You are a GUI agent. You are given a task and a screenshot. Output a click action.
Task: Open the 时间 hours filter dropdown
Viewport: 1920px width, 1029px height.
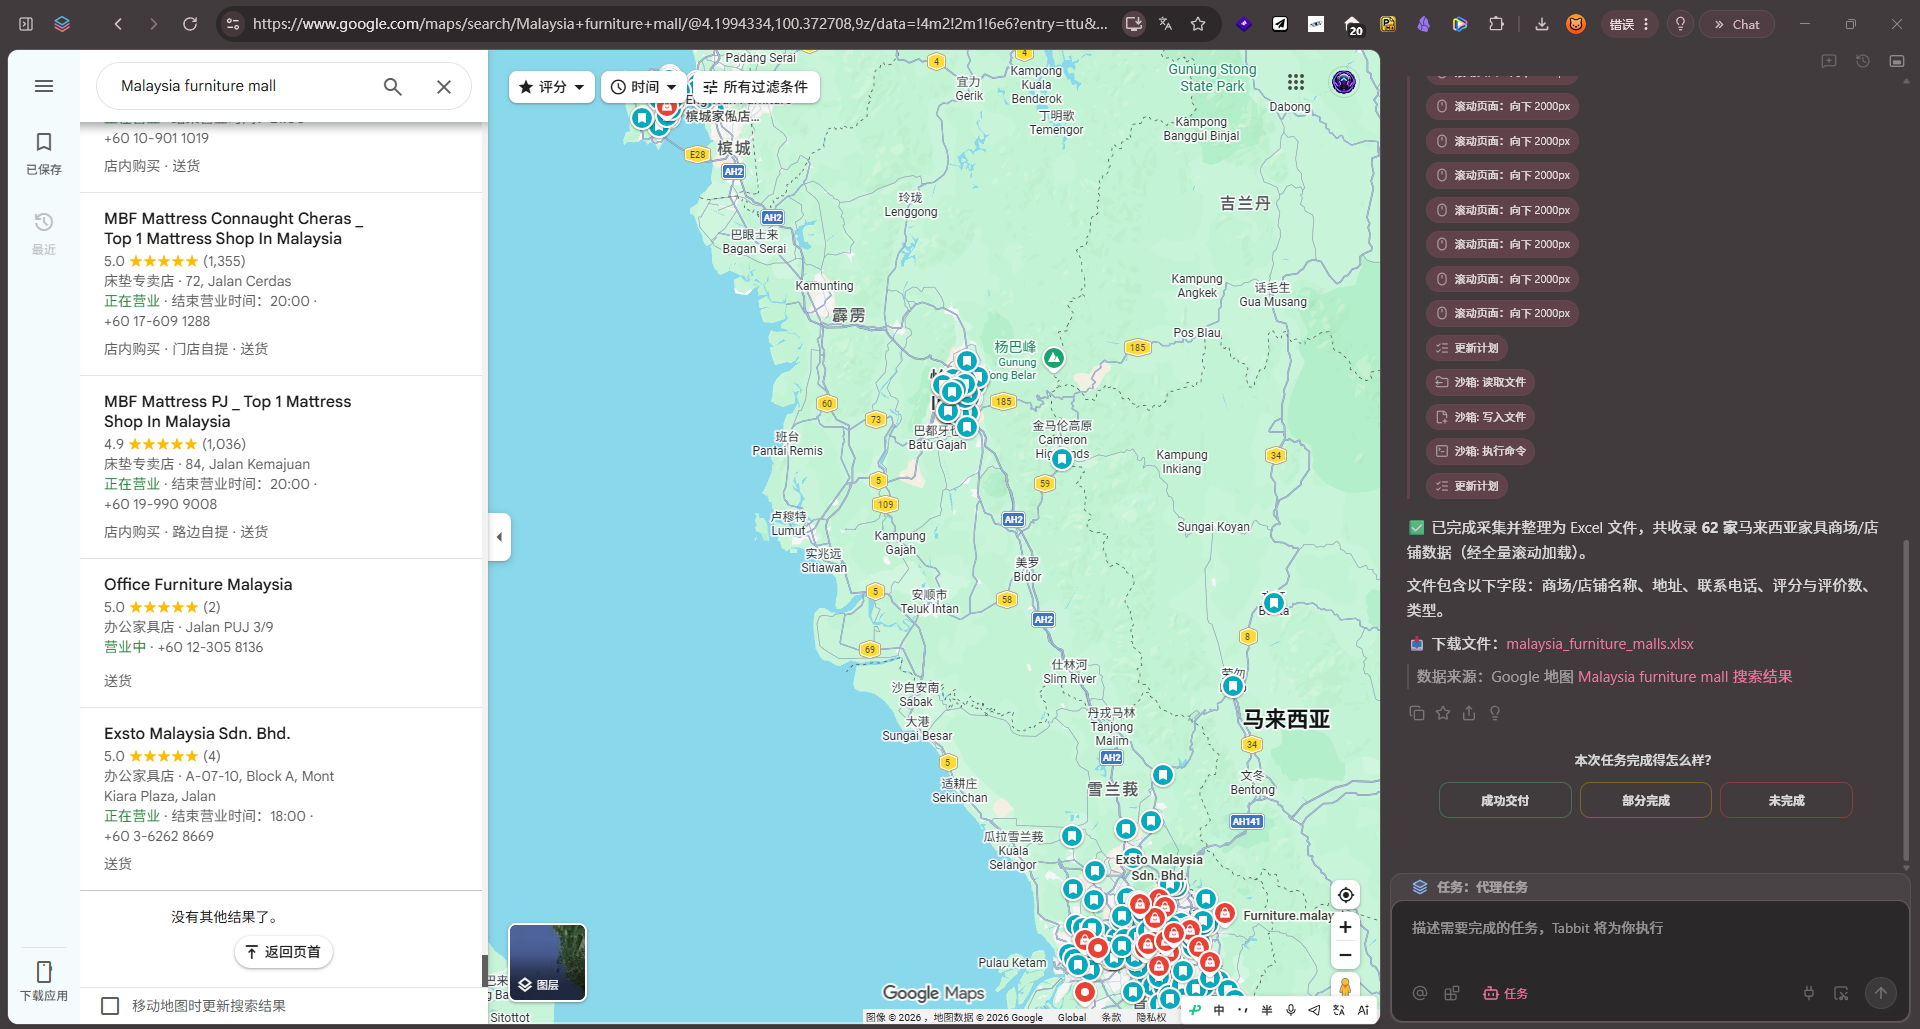tap(643, 87)
